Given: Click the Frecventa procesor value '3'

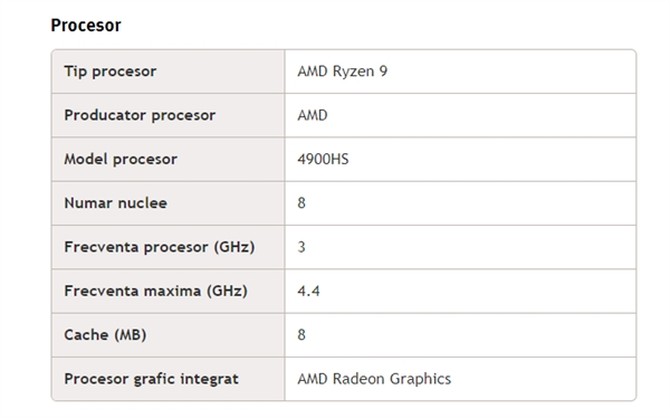Looking at the screenshot, I should [x=302, y=247].
